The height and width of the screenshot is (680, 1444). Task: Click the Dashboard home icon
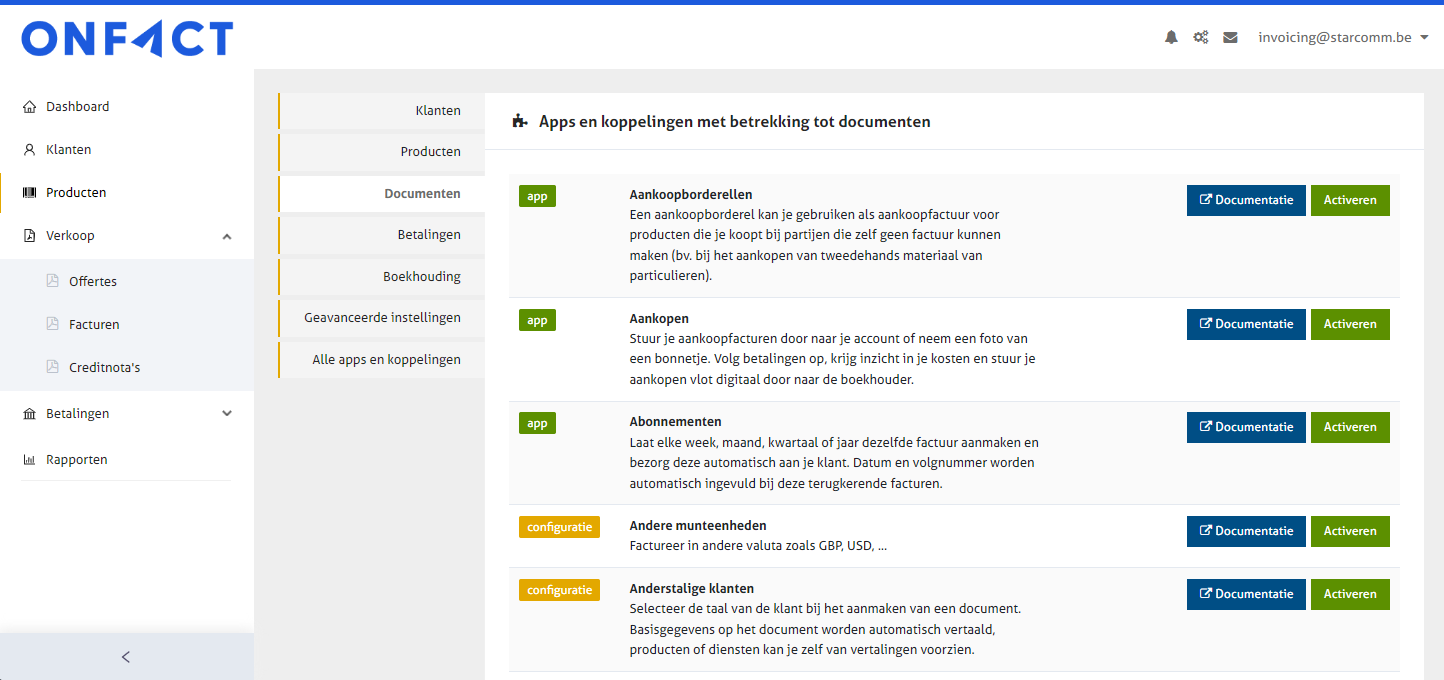click(29, 107)
